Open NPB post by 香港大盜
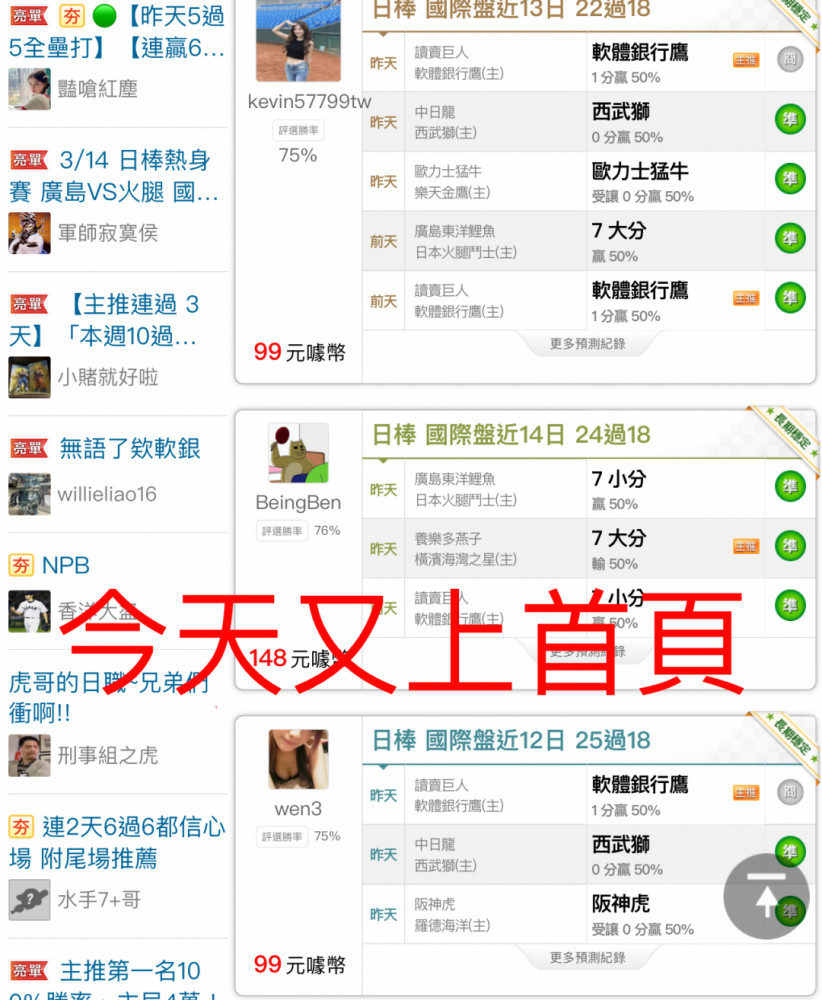 pyautogui.click(x=66, y=565)
